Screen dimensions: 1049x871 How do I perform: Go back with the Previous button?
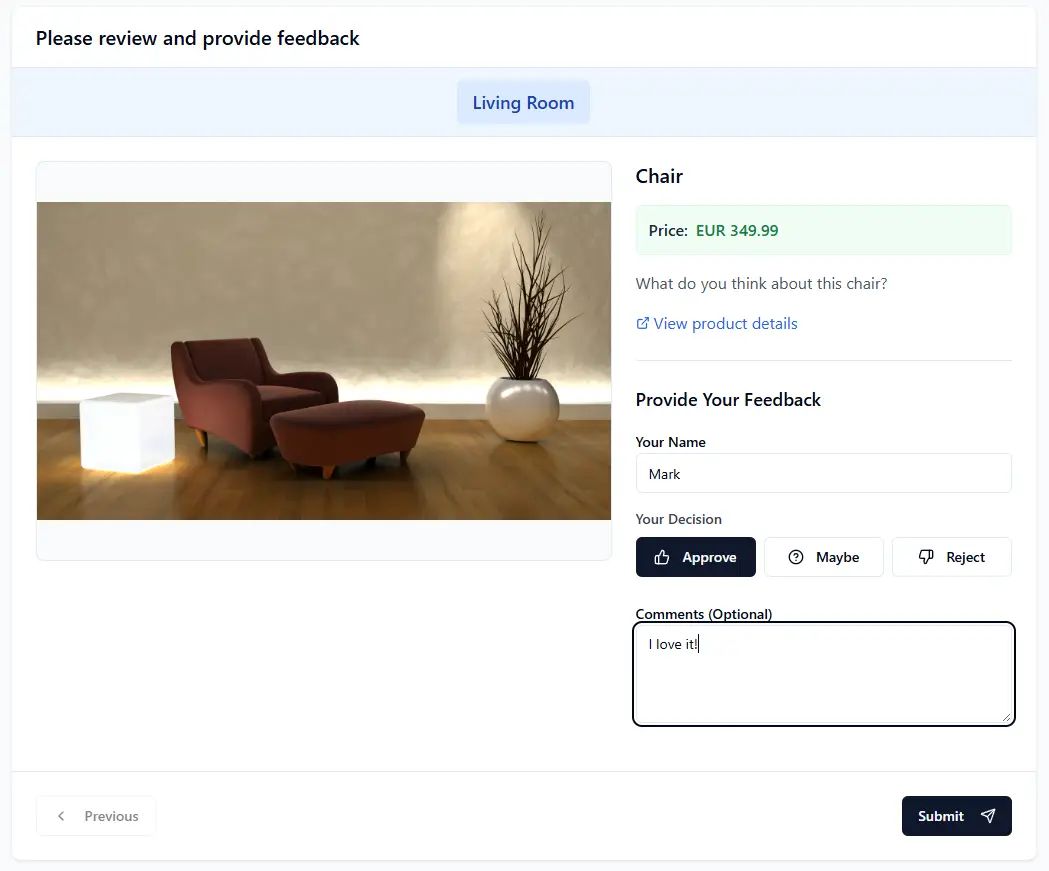click(x=96, y=816)
